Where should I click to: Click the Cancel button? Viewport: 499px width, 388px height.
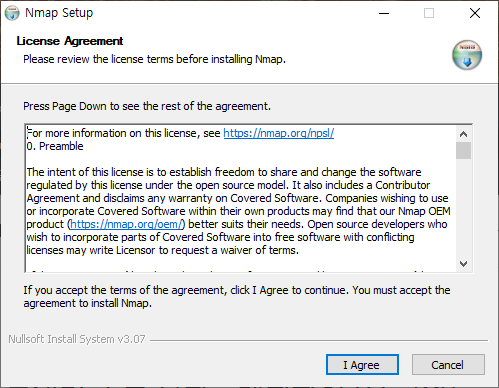click(448, 365)
